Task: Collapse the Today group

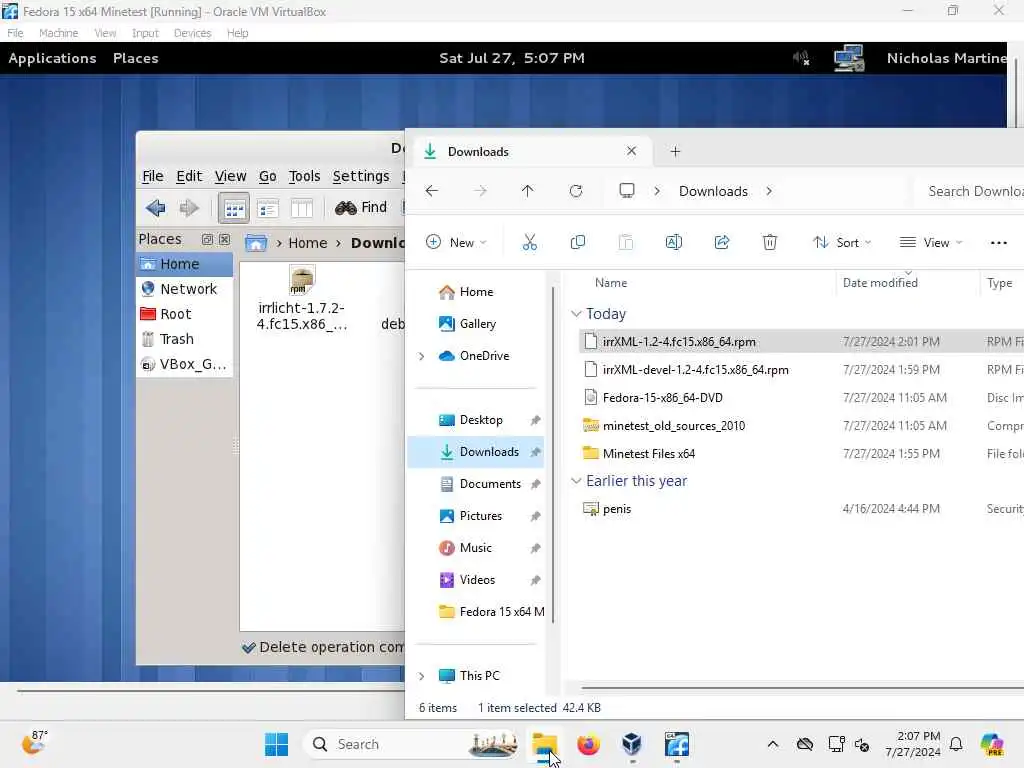Action: [x=576, y=314]
